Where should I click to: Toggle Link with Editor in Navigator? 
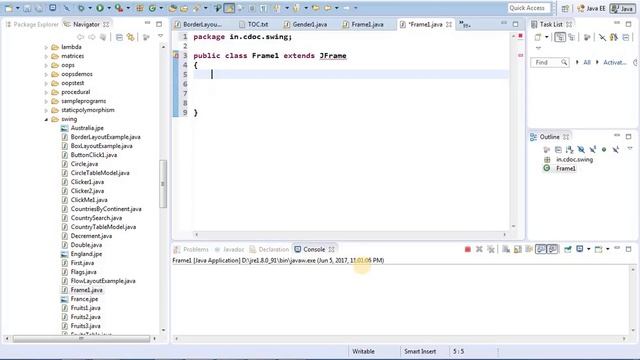[x=131, y=38]
